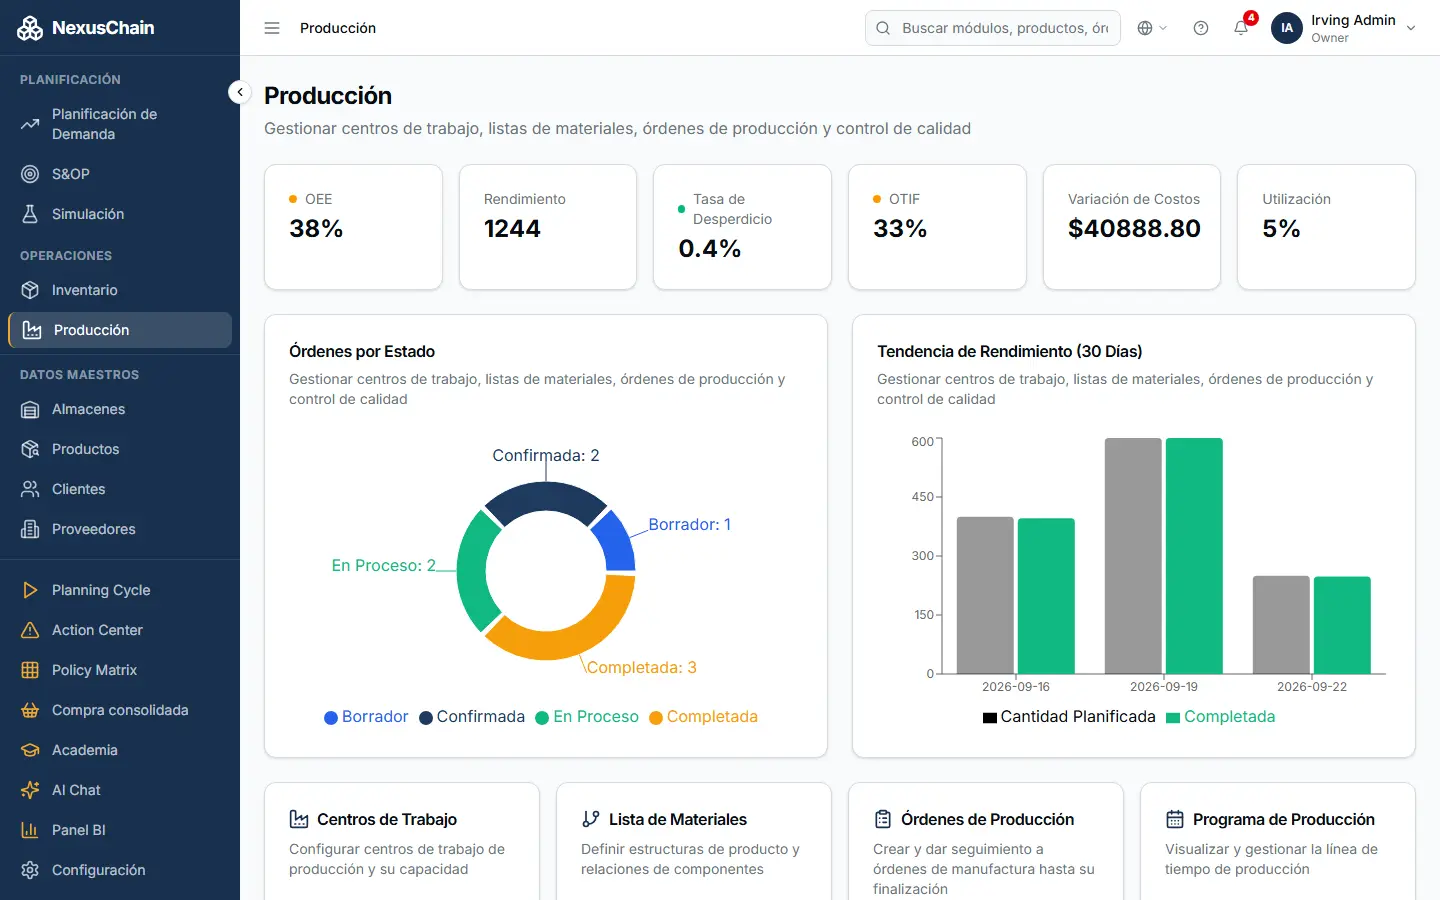Viewport: 1440px width, 900px height.
Task: Click the Inventario box icon
Action: tap(30, 290)
